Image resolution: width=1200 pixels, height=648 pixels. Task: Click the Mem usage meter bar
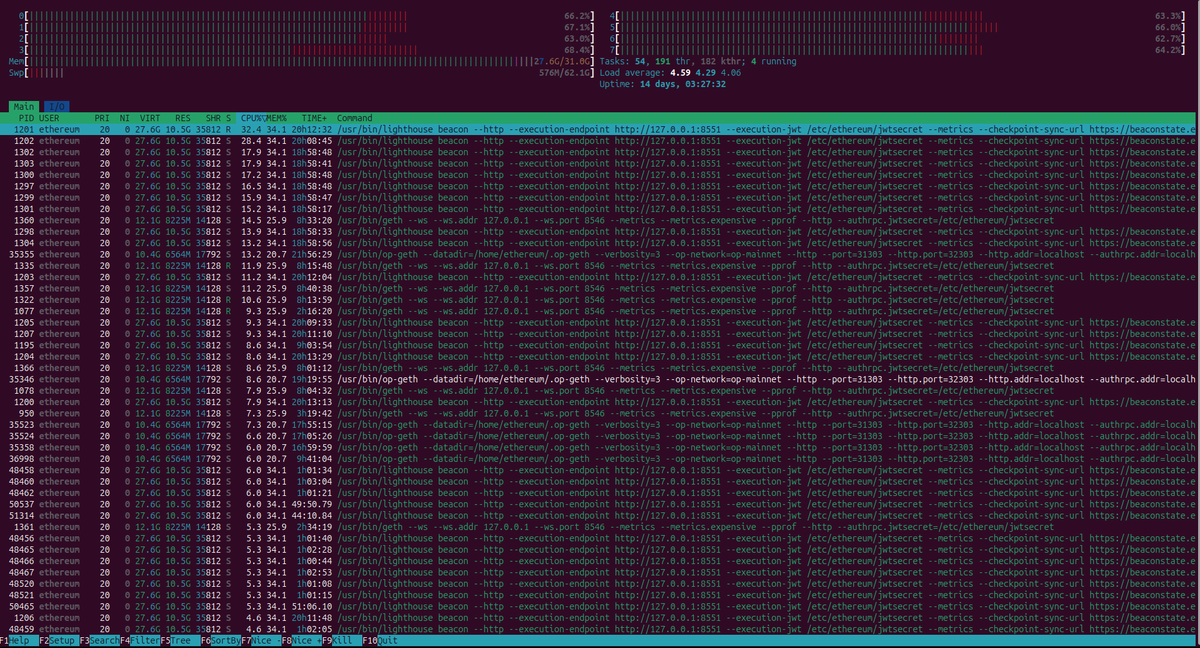(x=302, y=61)
